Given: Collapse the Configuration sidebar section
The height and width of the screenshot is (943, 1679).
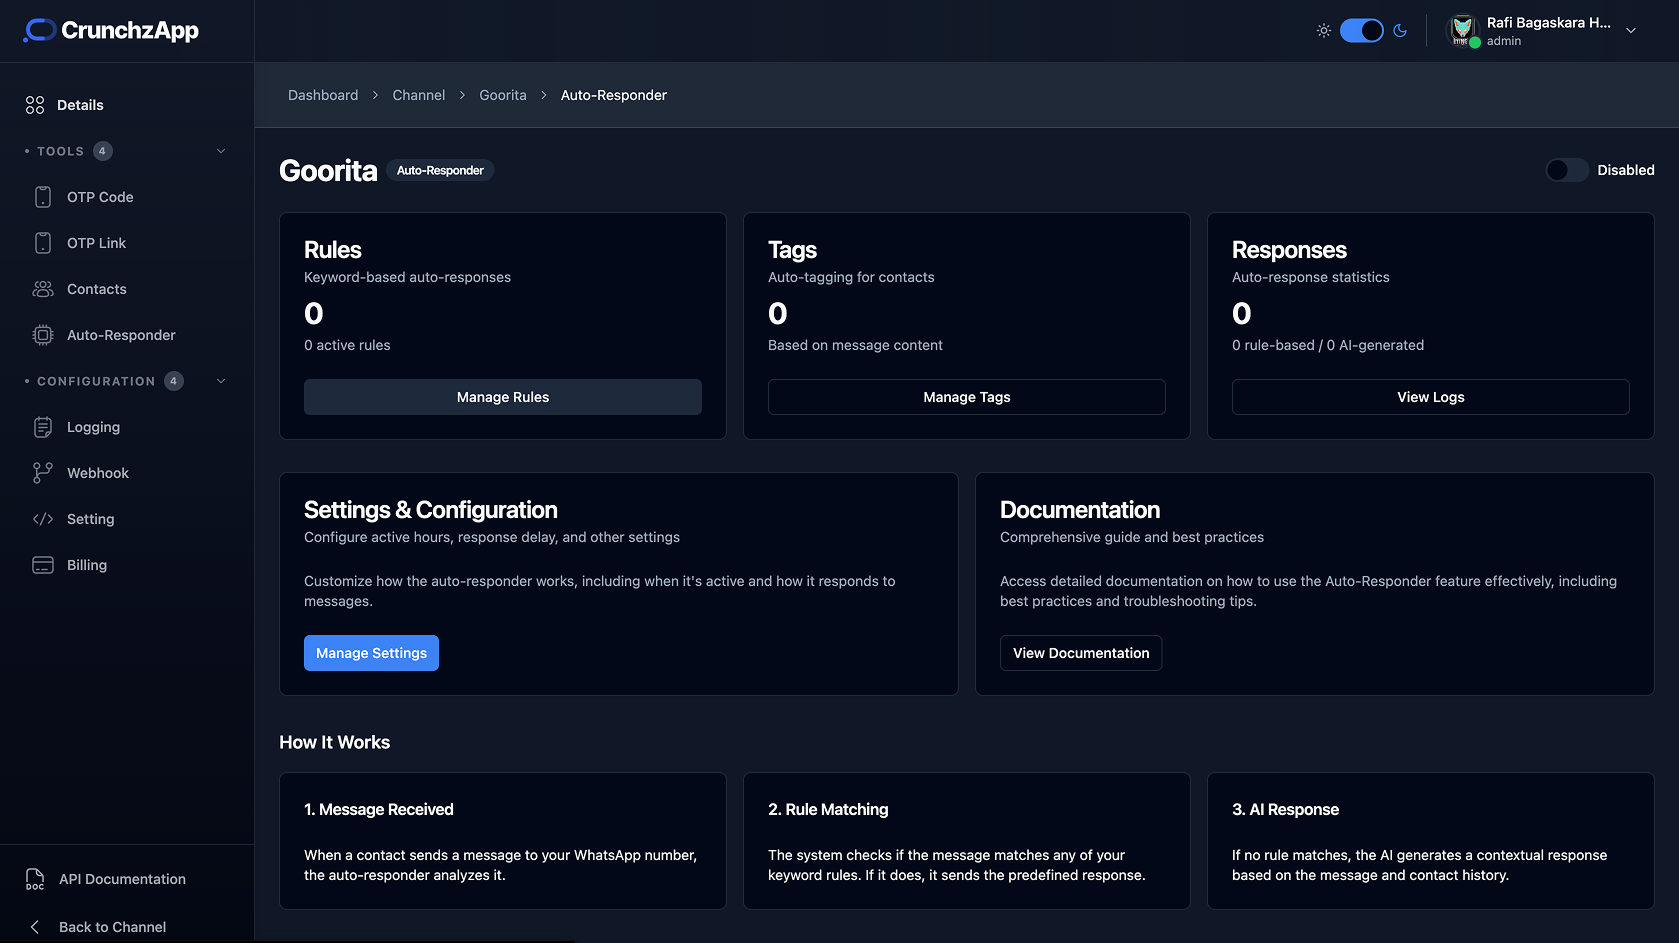Looking at the screenshot, I should click(x=221, y=381).
